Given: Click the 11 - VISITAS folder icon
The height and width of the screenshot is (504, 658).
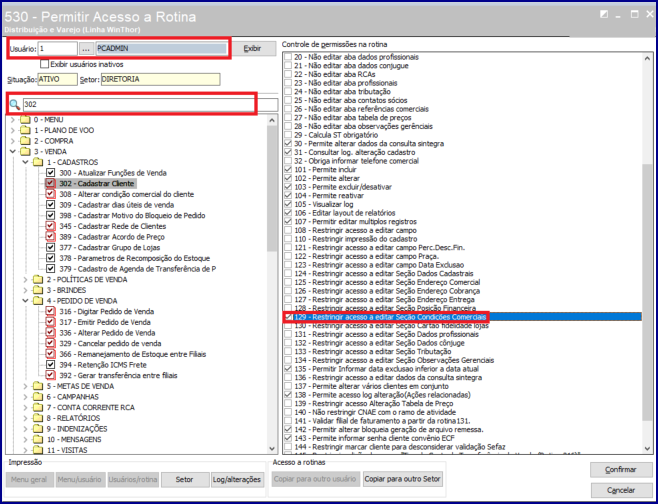Looking at the screenshot, I should [38, 450].
